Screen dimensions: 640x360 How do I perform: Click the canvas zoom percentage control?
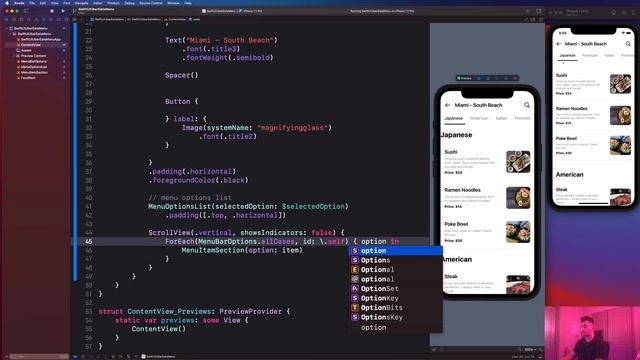click(x=529, y=349)
